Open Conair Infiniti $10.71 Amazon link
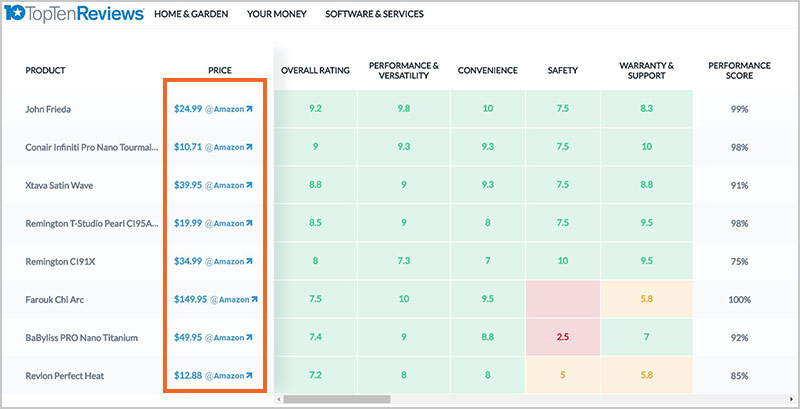 tap(213, 147)
